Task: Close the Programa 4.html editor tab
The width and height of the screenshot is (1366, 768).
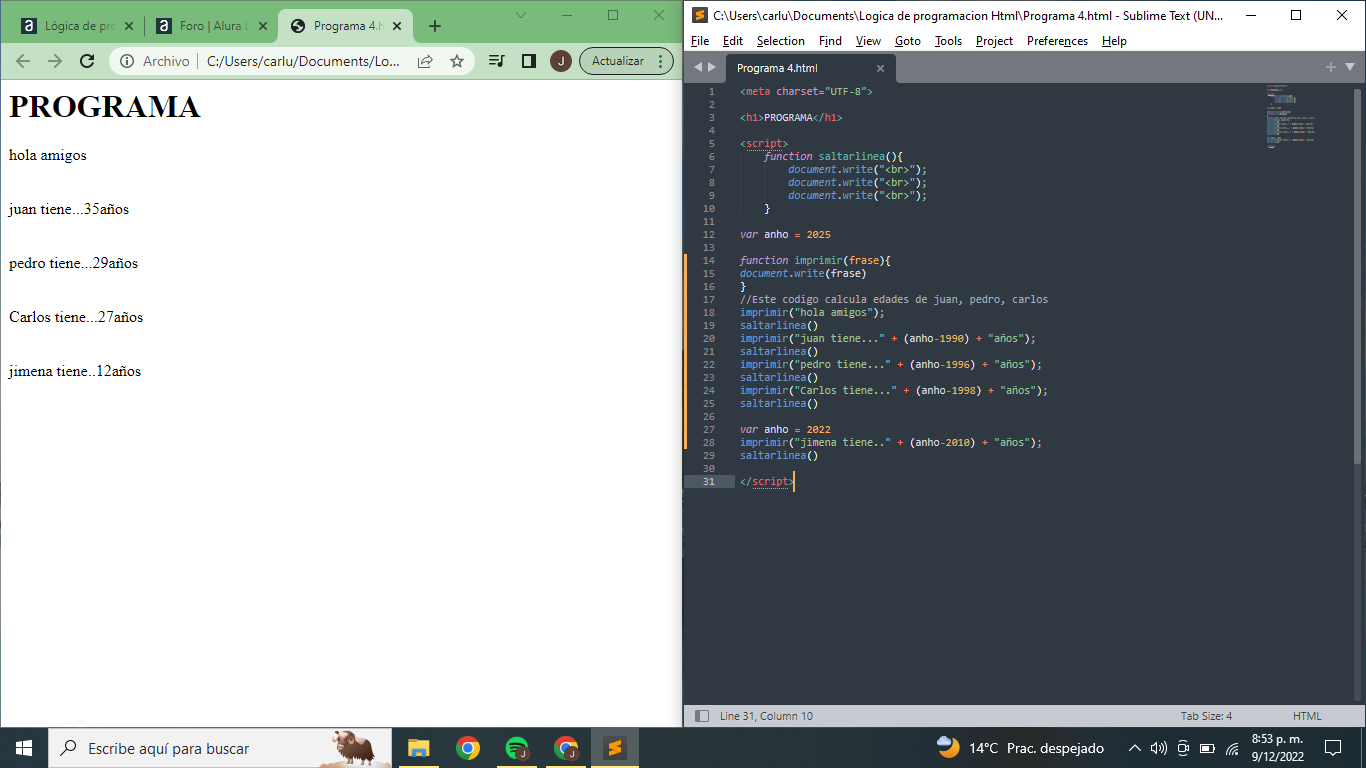Action: point(880,68)
